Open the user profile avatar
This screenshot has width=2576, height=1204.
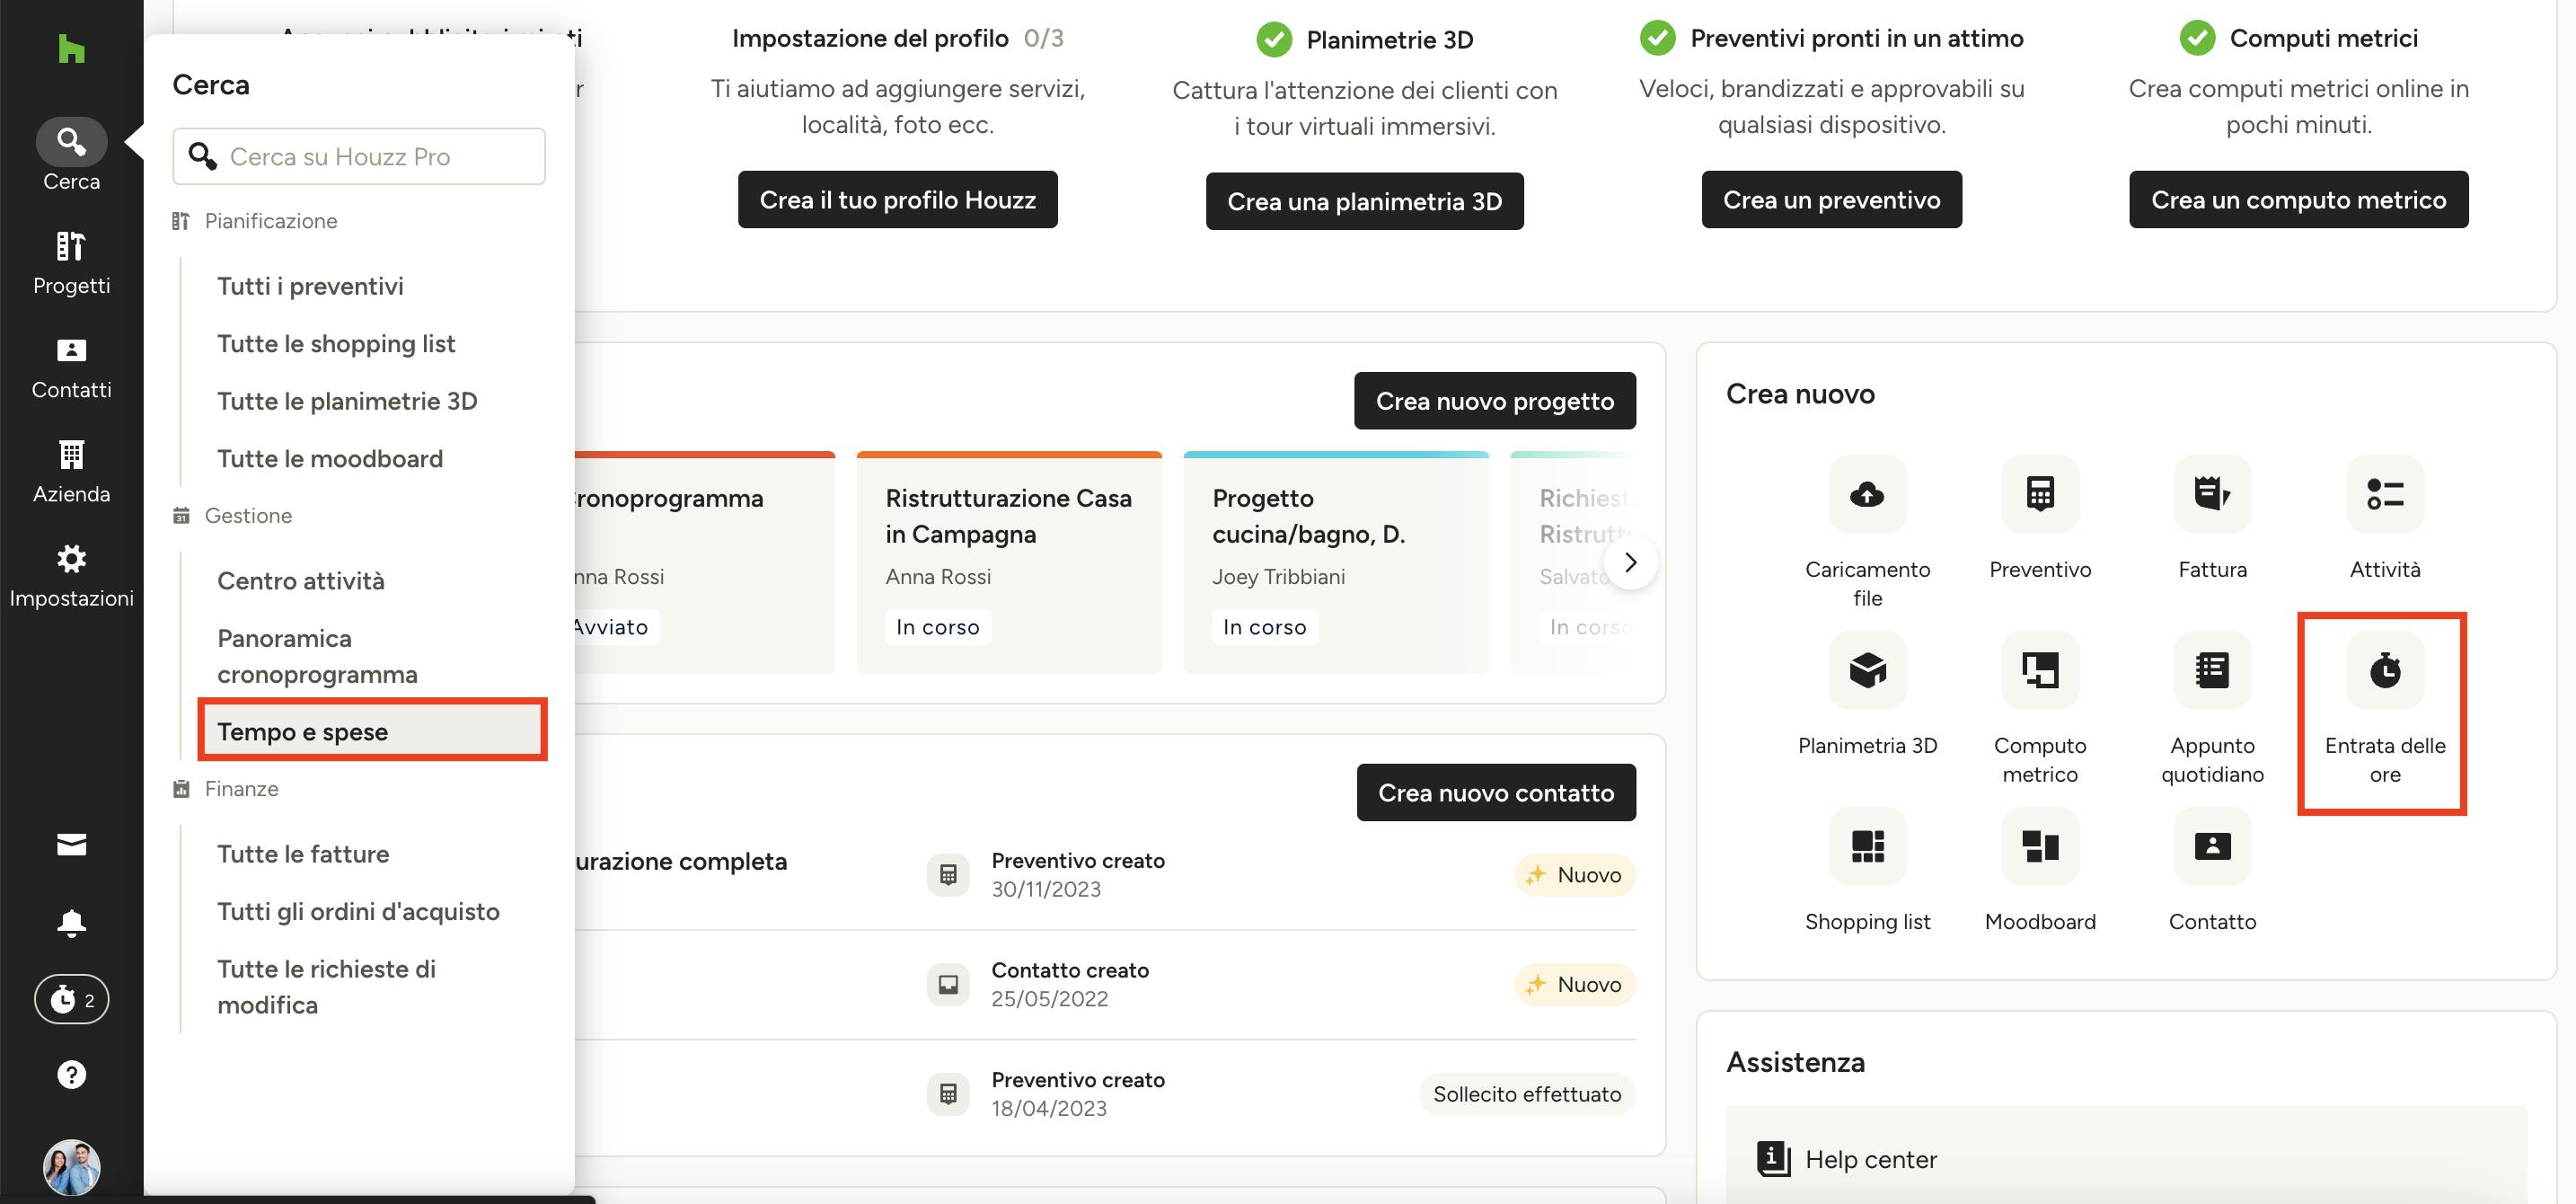tap(71, 1167)
